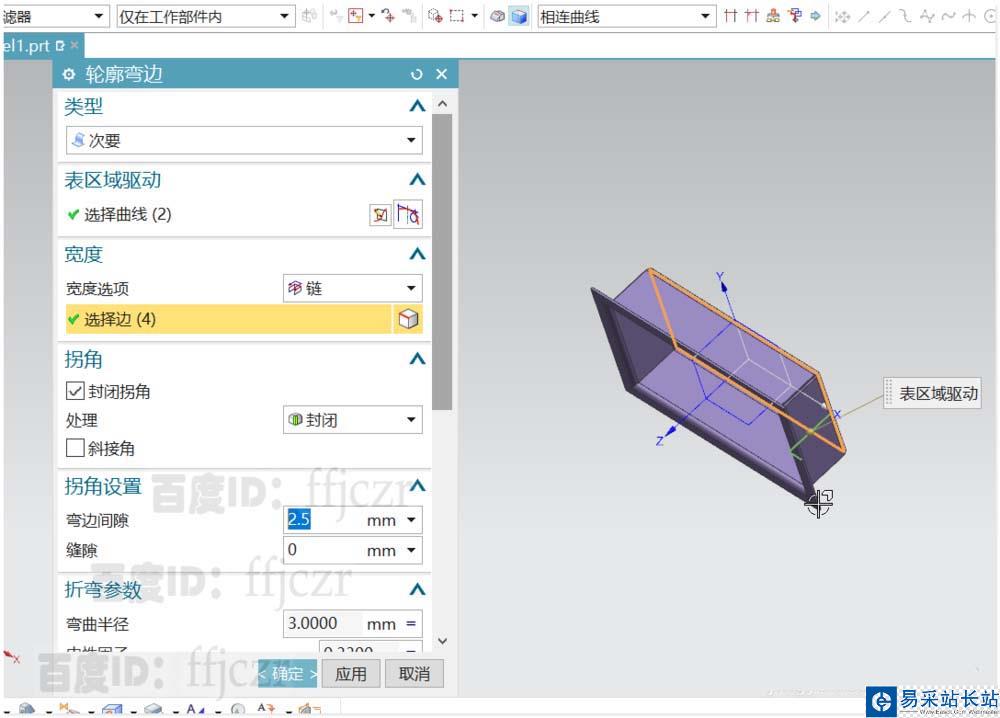Screen dimensions: 1000x718
Task: Open the 相连曲线 curve rule dropdown
Action: pos(625,16)
